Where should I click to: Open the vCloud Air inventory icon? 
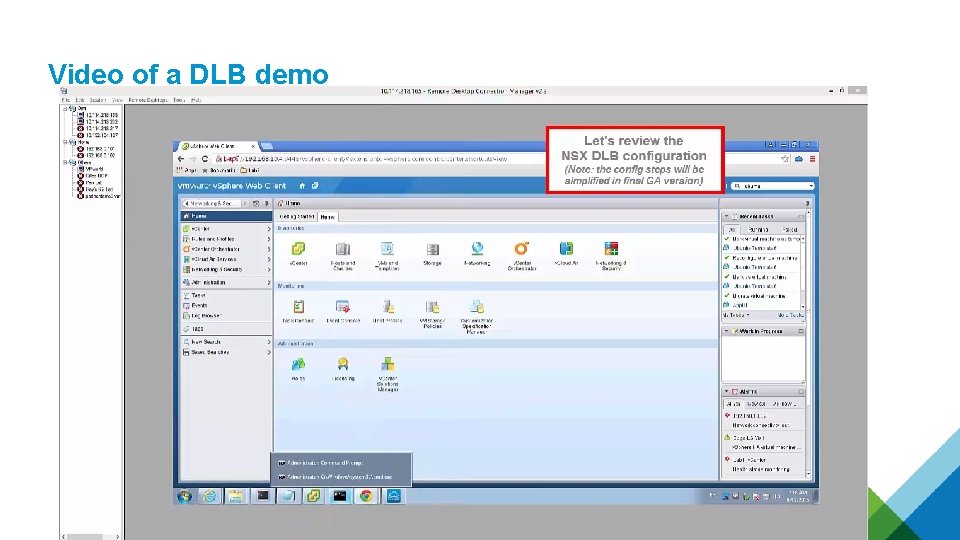pyautogui.click(x=566, y=249)
